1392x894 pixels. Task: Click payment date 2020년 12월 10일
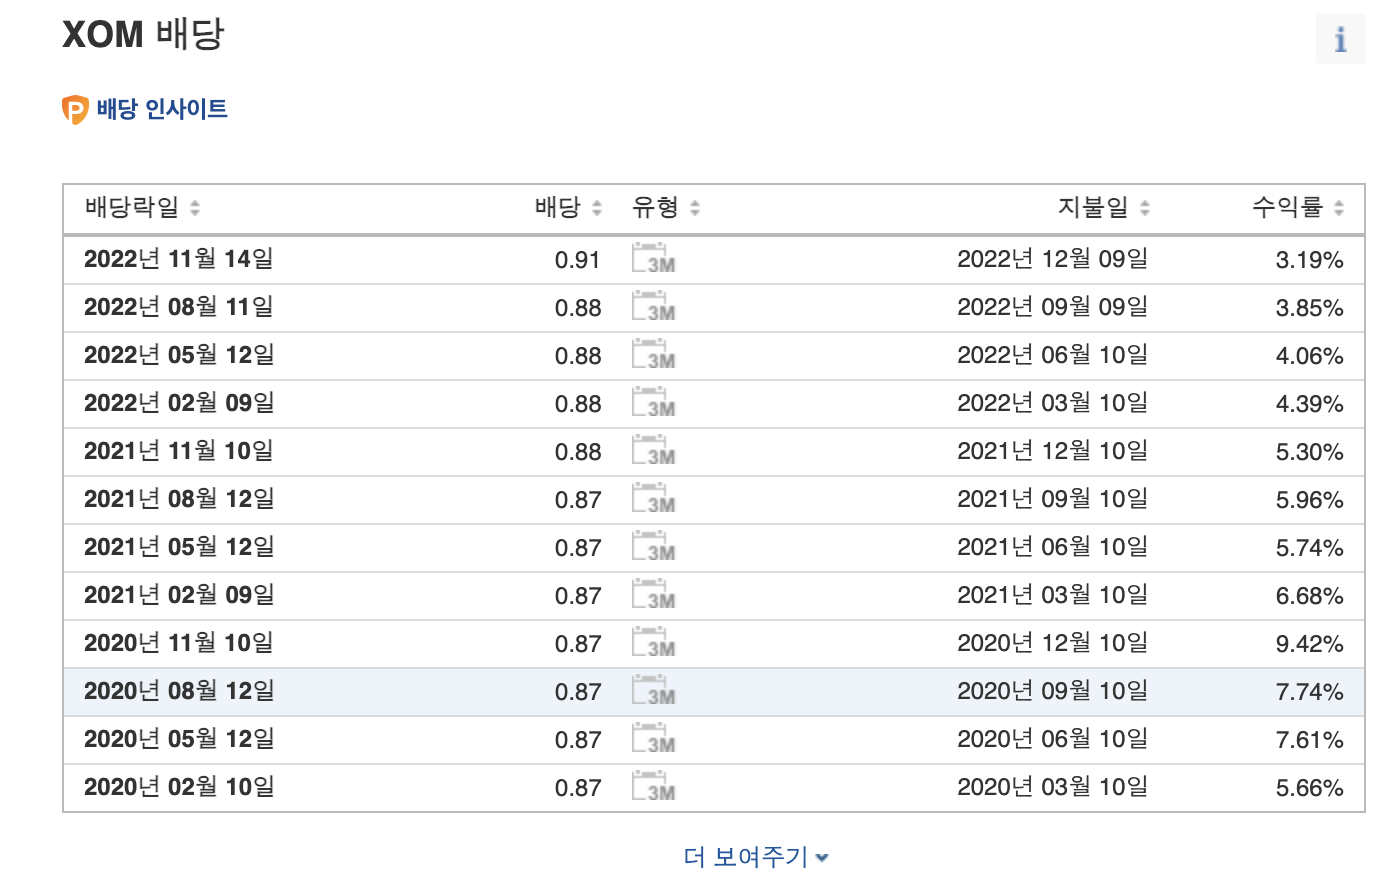1053,643
